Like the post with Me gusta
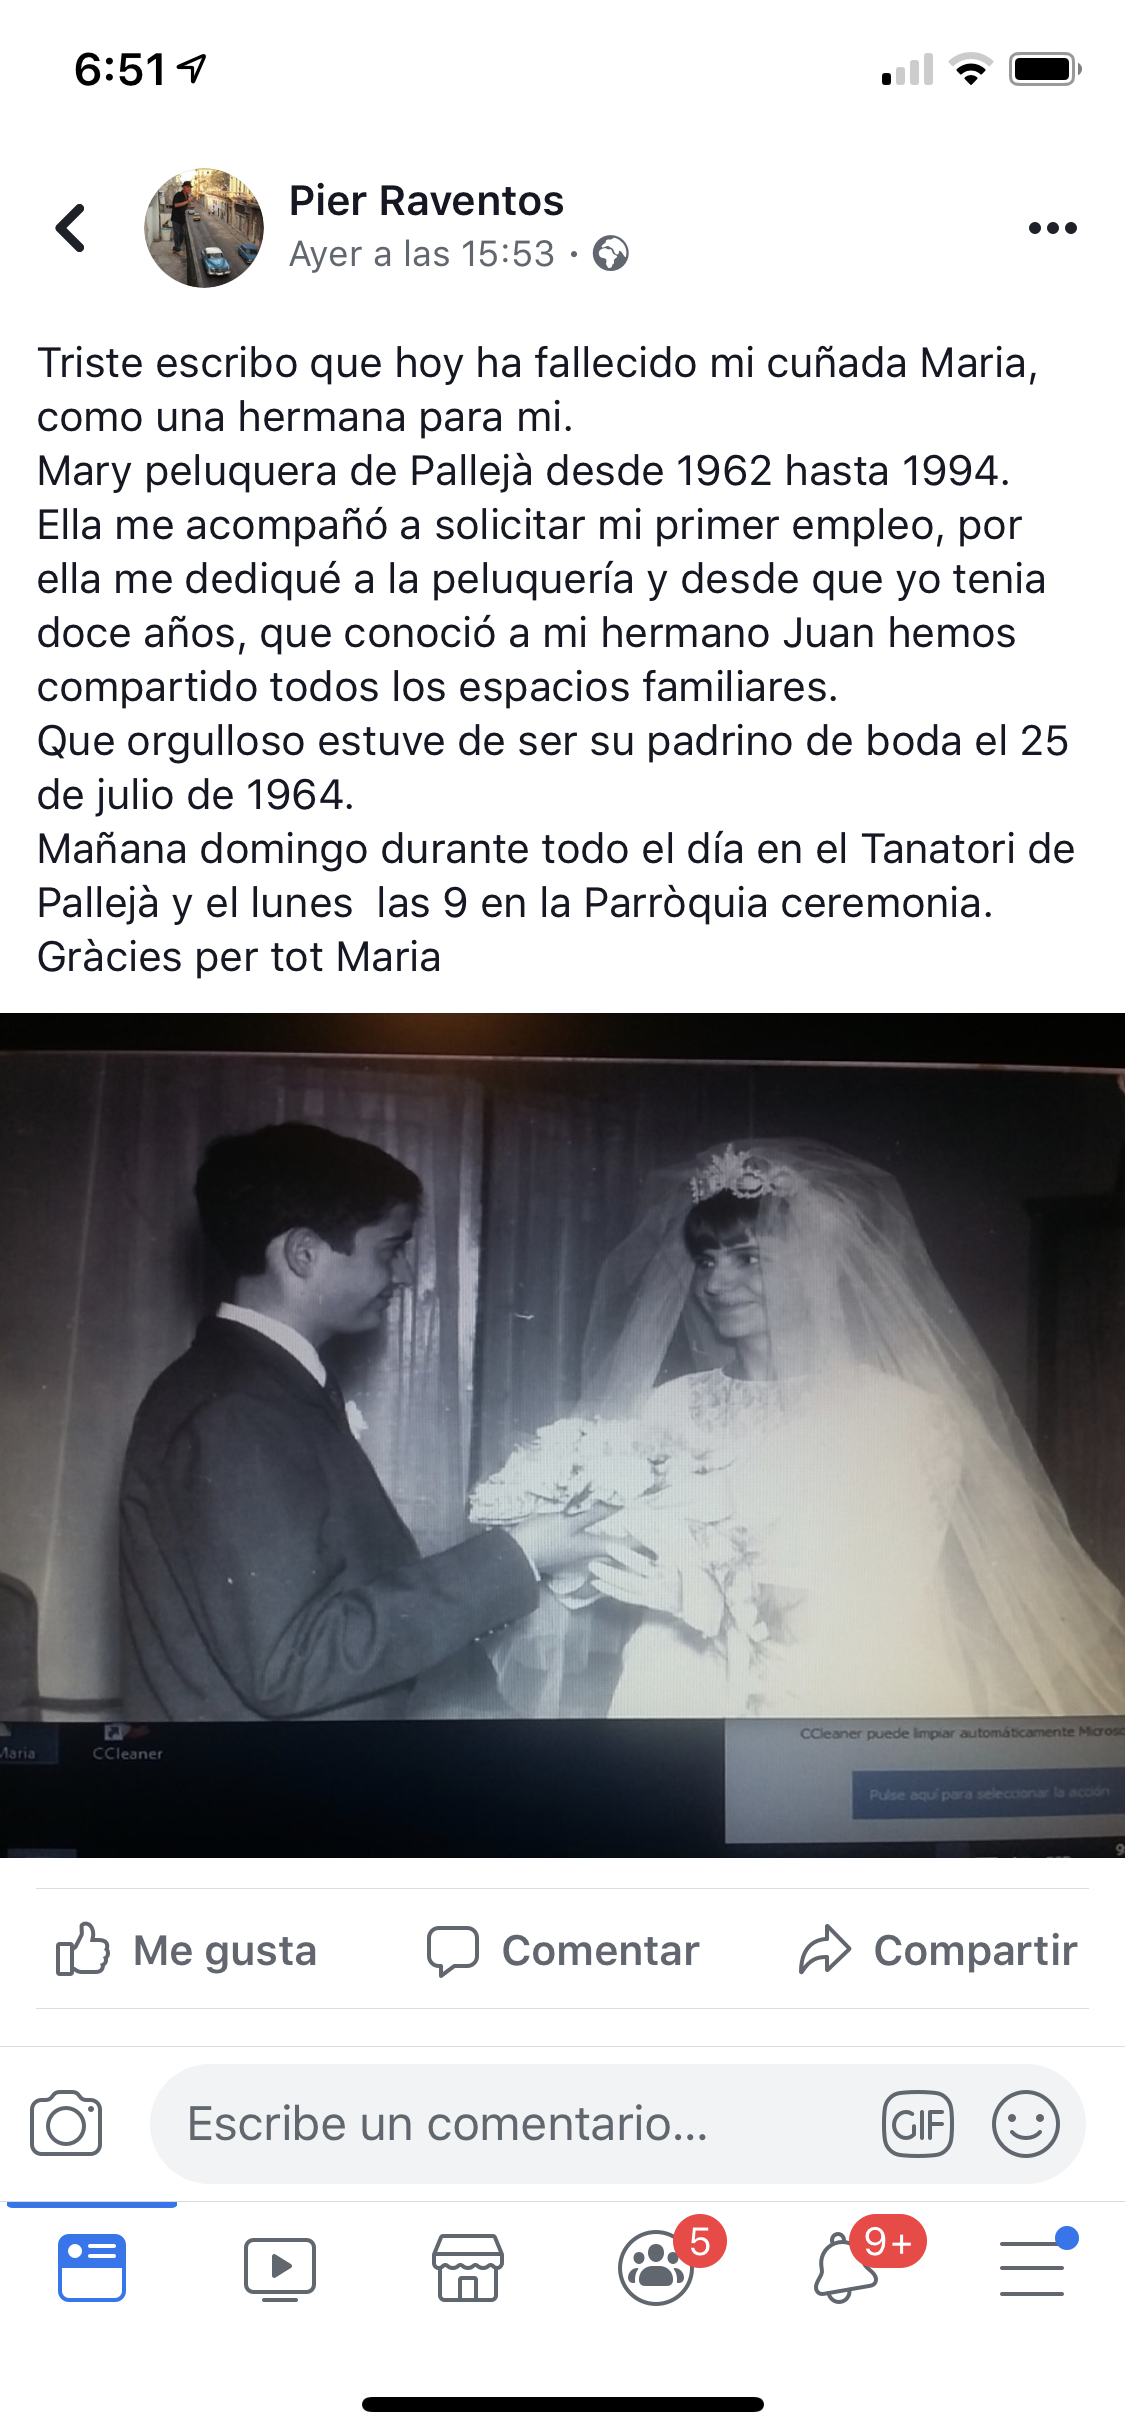 (187, 1950)
